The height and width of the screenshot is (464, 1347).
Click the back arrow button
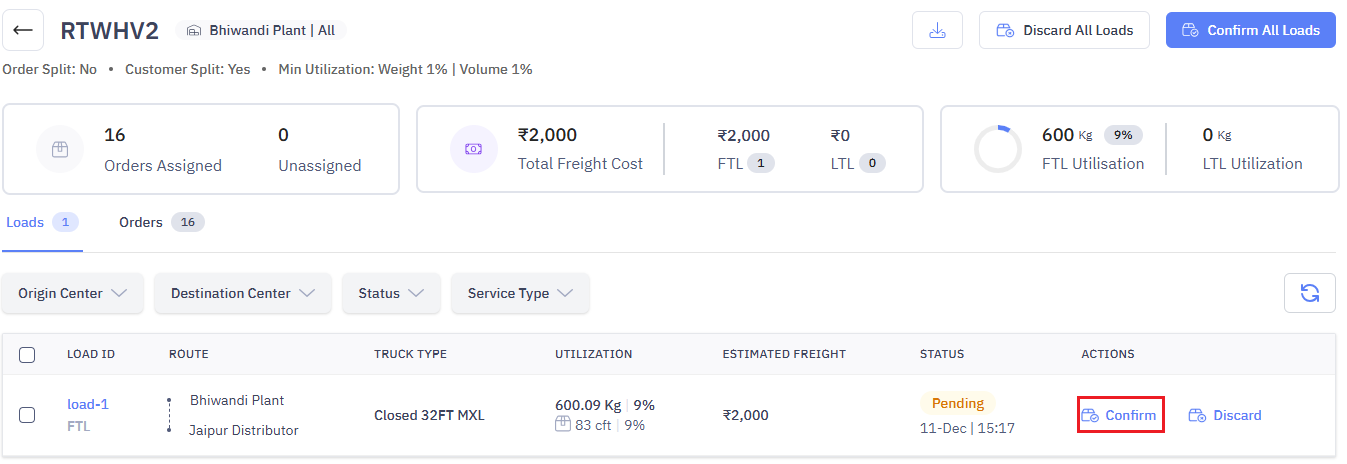[x=23, y=30]
